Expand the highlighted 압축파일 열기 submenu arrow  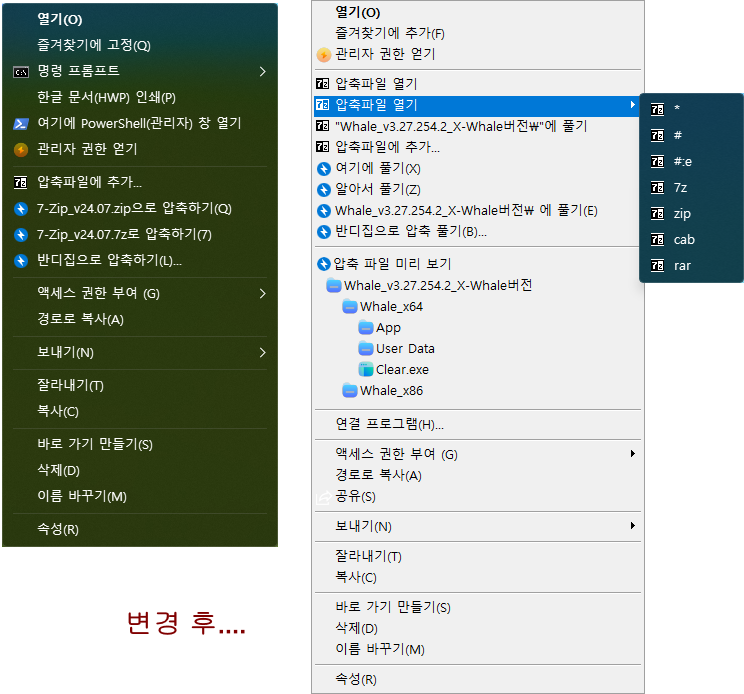(632, 104)
